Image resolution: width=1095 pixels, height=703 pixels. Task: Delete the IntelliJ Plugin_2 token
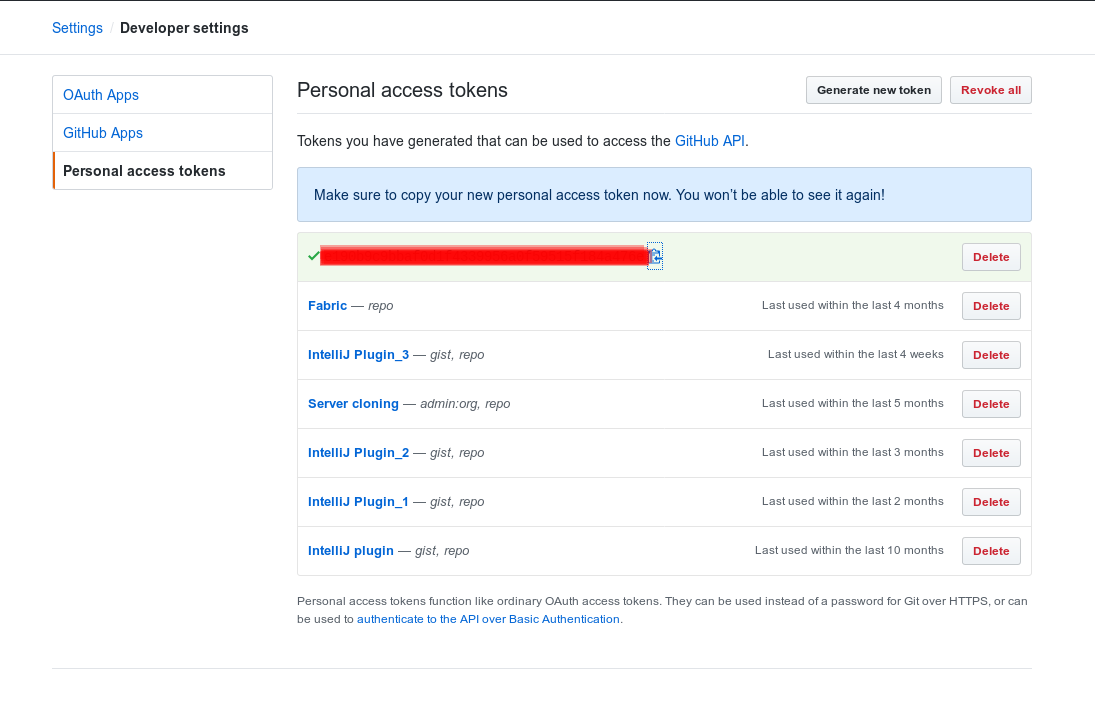click(991, 453)
